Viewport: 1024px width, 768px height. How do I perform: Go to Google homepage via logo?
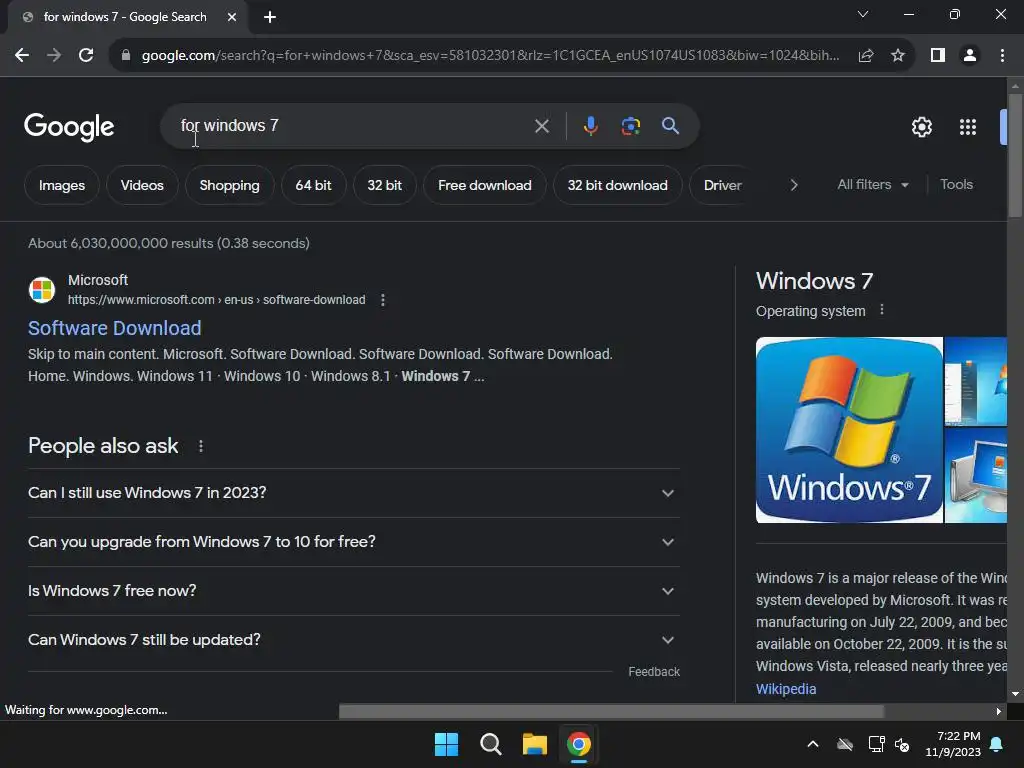point(69,127)
